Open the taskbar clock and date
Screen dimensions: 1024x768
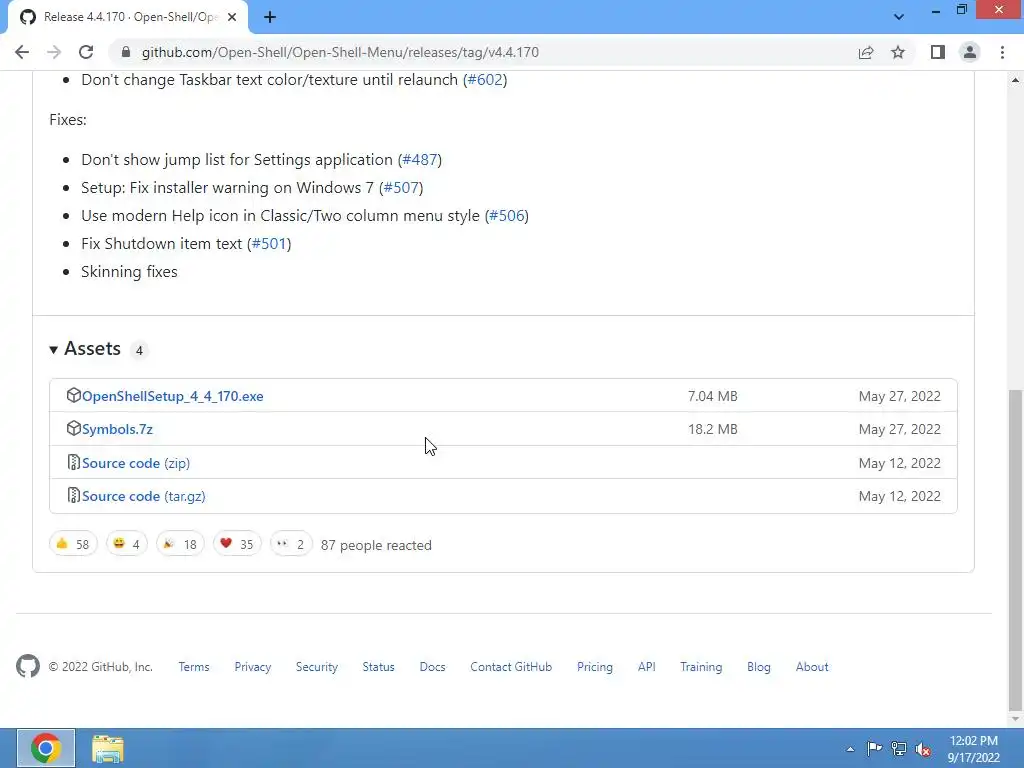(974, 749)
